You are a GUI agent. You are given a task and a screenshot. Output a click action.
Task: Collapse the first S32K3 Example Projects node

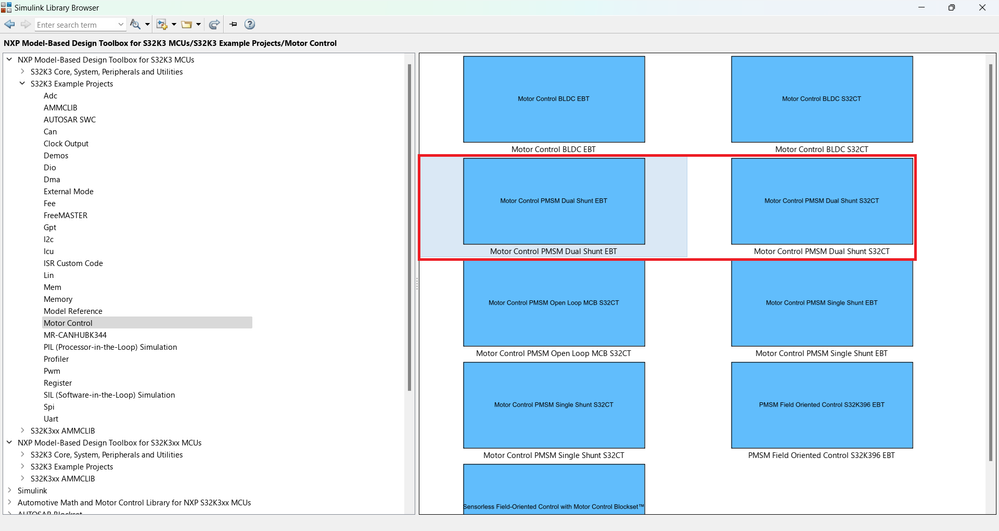click(22, 84)
